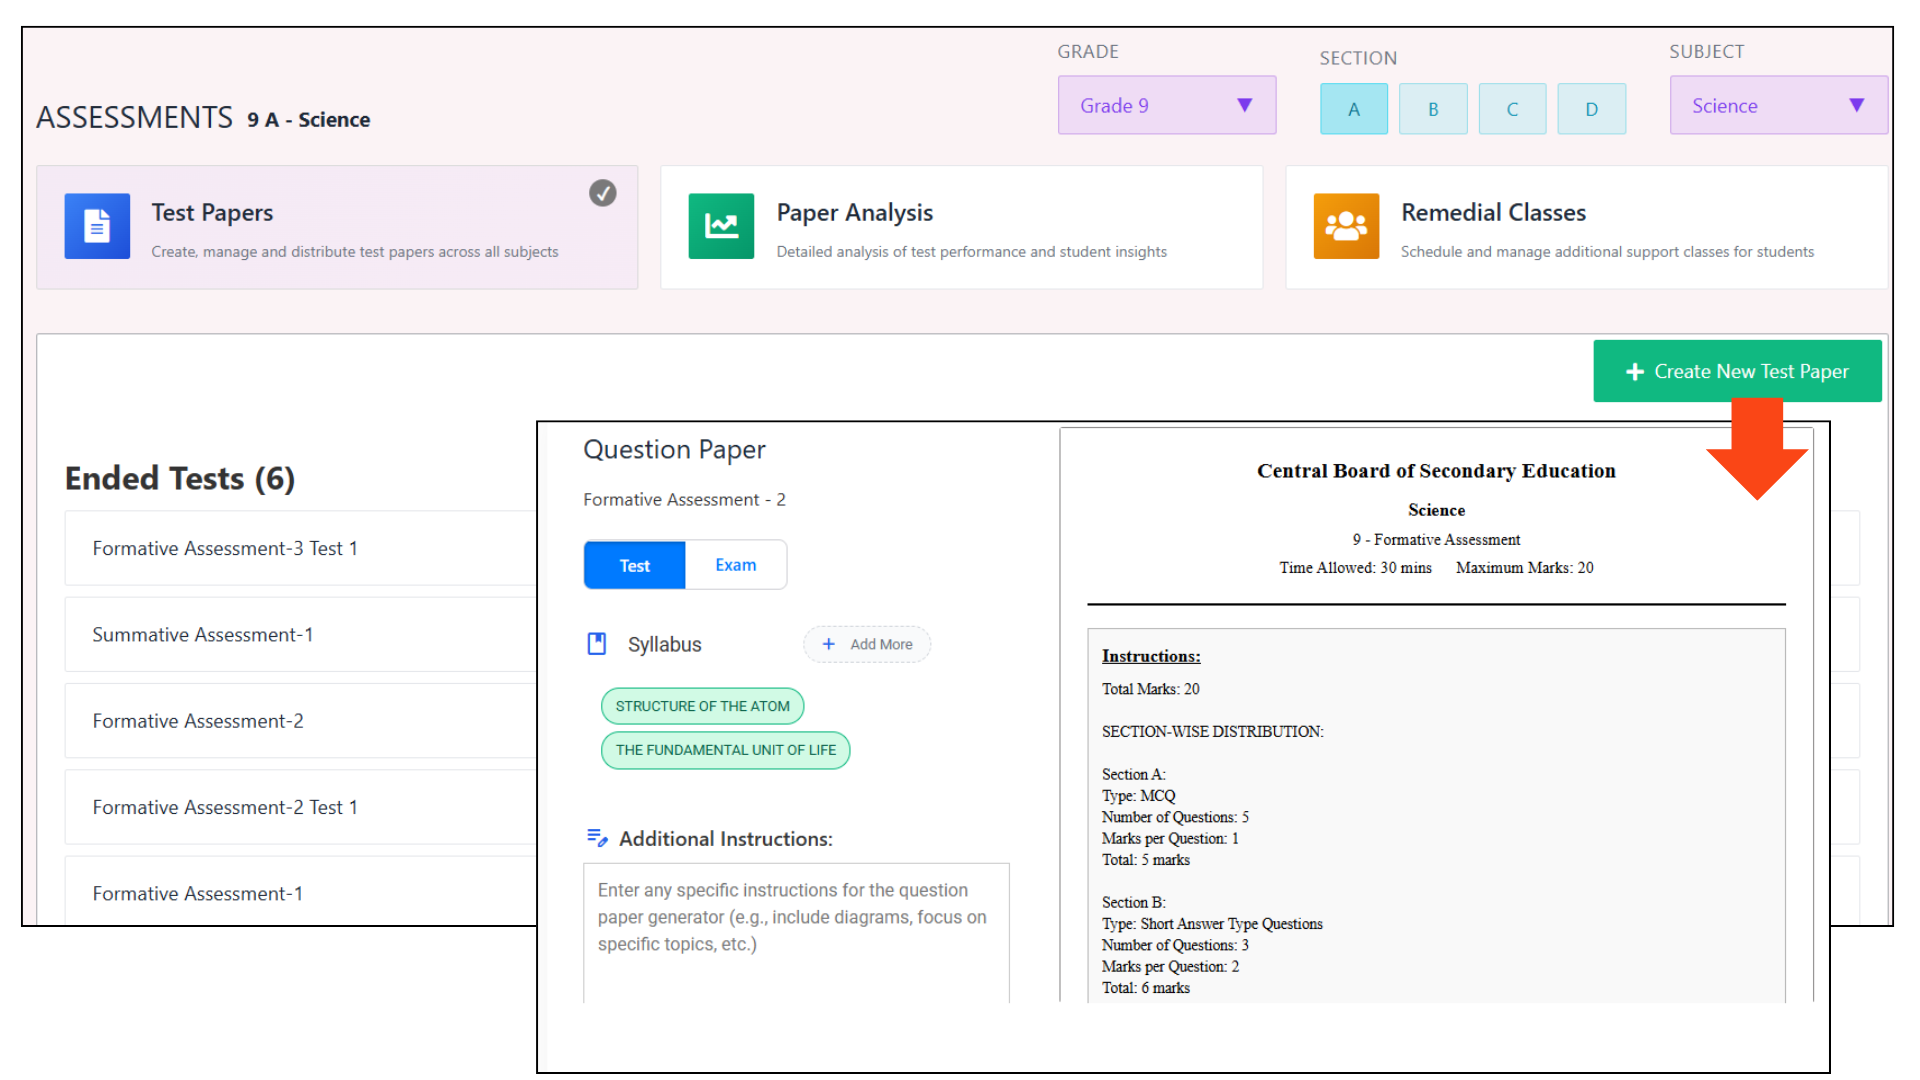This screenshot has height=1080, width=1920.
Task: Click the Syllabus book icon
Action: tap(597, 644)
